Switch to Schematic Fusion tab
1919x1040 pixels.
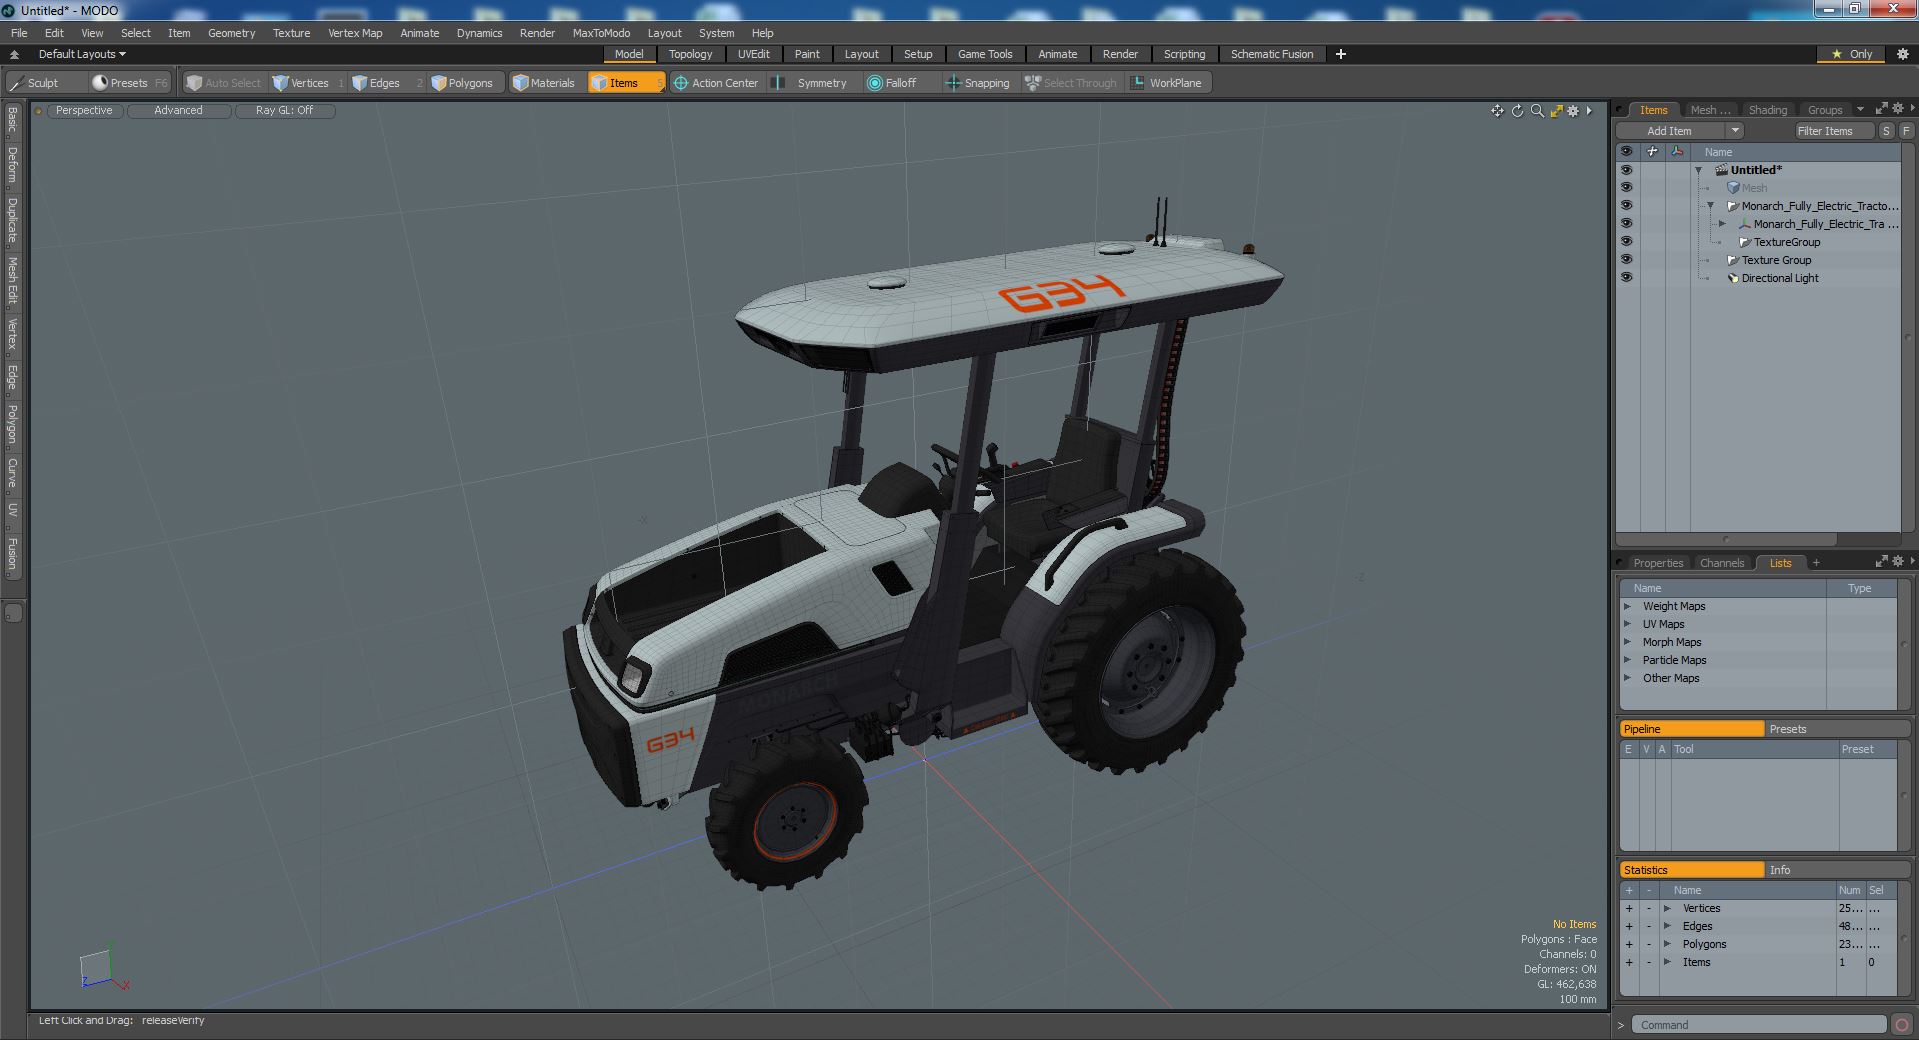[x=1272, y=54]
